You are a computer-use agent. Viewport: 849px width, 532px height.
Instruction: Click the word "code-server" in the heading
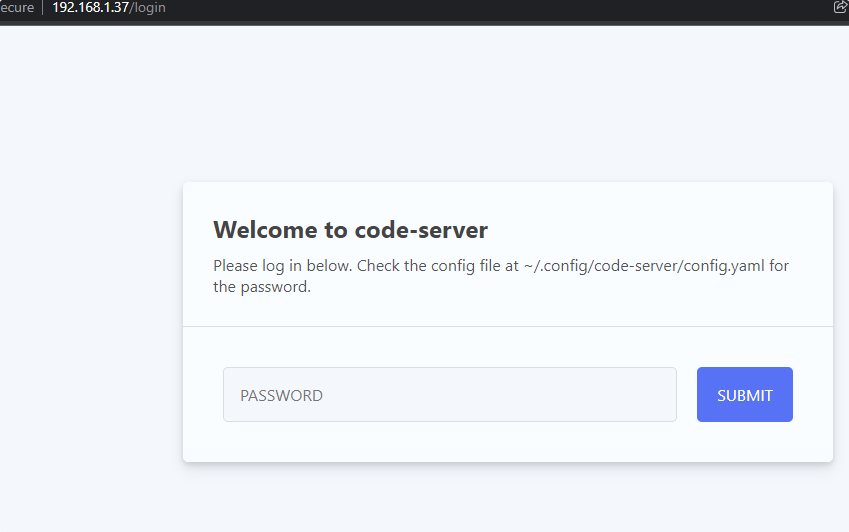pyautogui.click(x=420, y=230)
